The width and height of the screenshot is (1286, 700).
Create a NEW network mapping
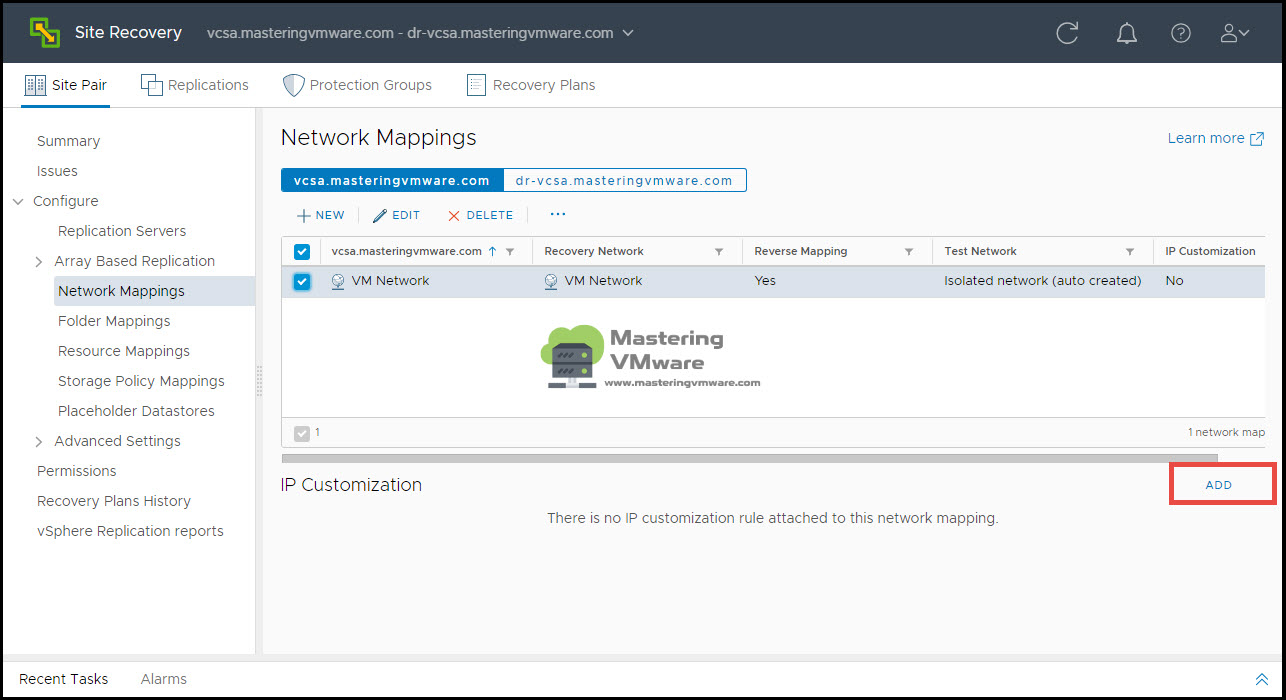[x=321, y=215]
